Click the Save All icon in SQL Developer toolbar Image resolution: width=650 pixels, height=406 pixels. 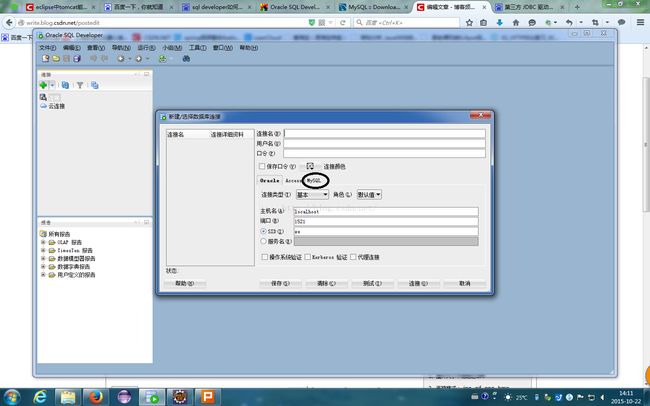[x=77, y=59]
